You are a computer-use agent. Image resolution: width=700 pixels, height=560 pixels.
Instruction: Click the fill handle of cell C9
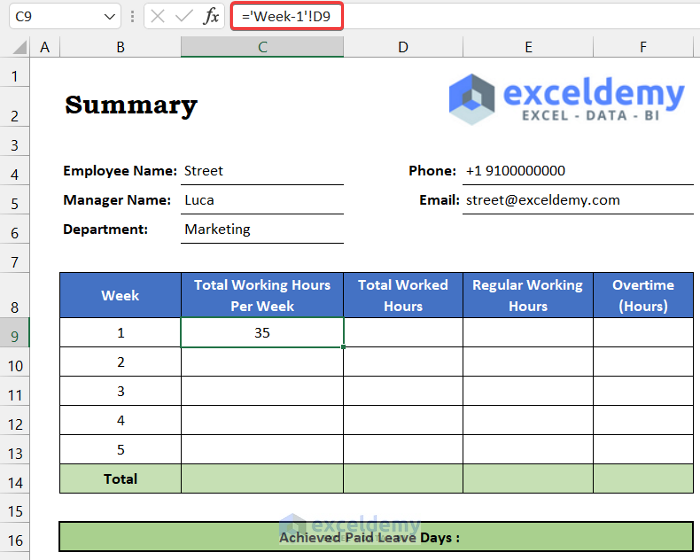[x=343, y=347]
